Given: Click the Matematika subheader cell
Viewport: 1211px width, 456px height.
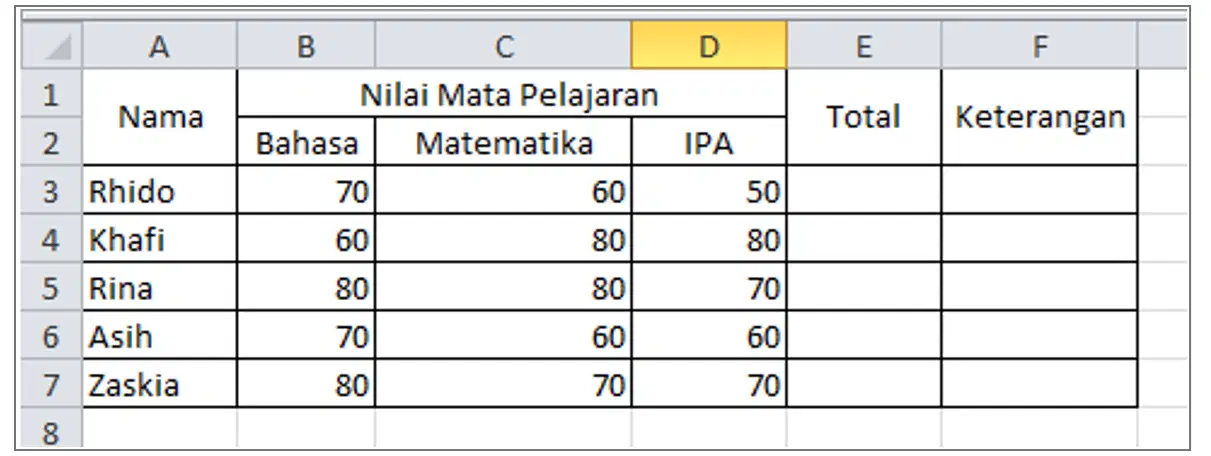Looking at the screenshot, I should pyautogui.click(x=504, y=141).
